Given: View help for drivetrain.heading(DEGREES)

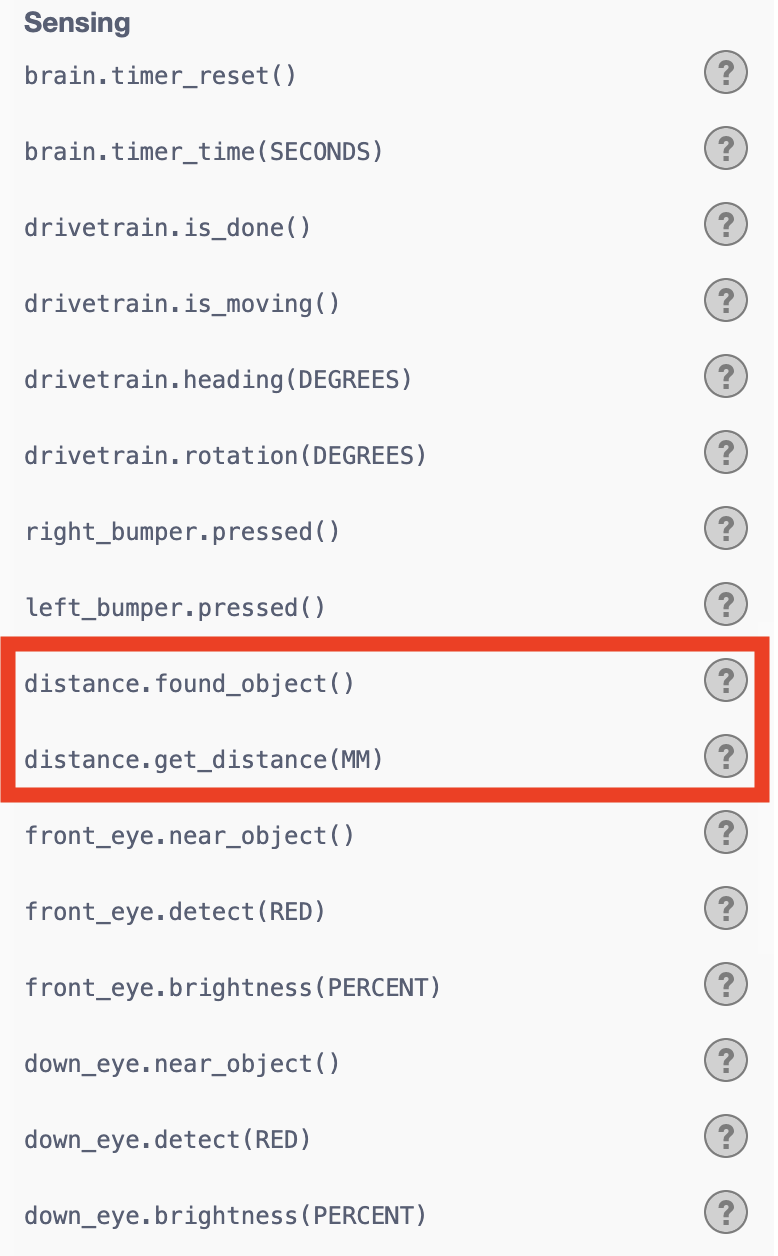Looking at the screenshot, I should click(x=726, y=378).
